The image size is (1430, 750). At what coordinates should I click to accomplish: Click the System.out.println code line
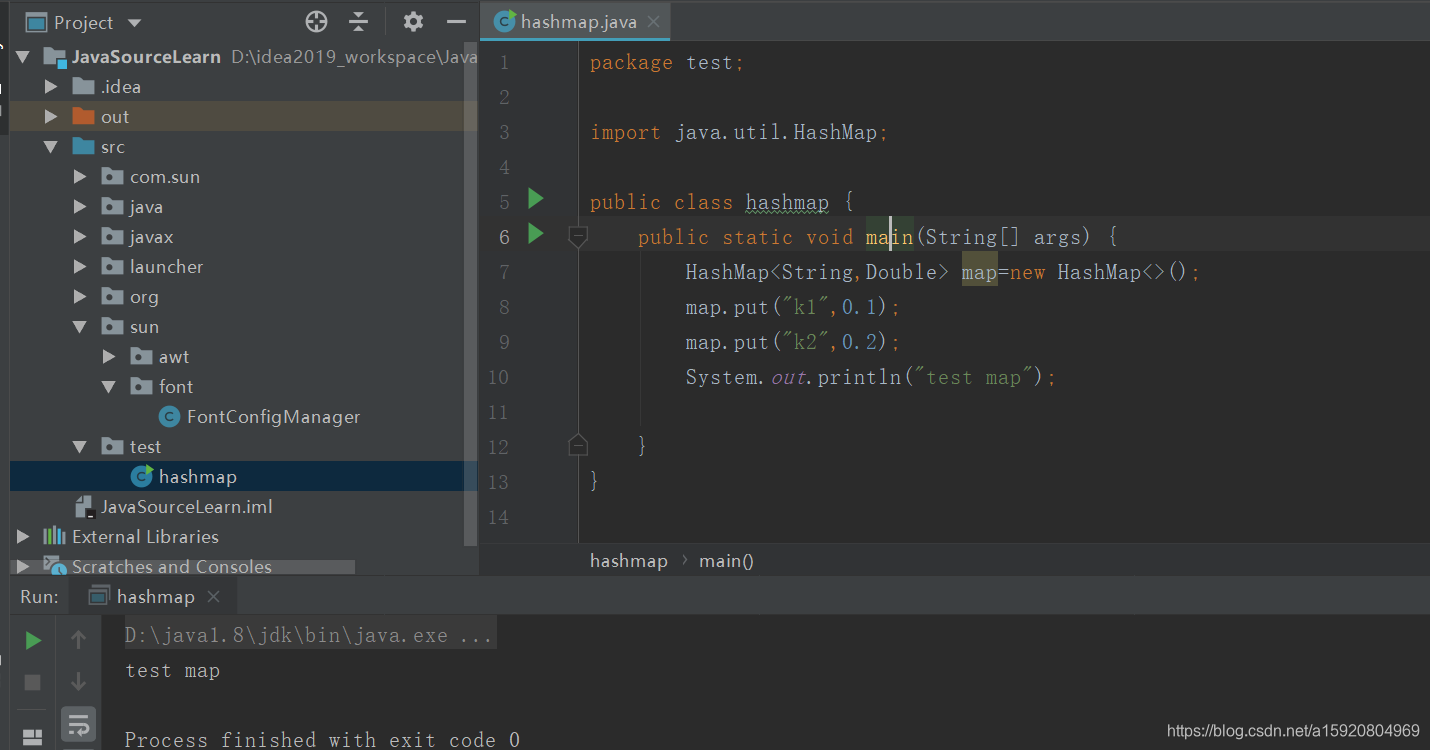click(x=870, y=377)
